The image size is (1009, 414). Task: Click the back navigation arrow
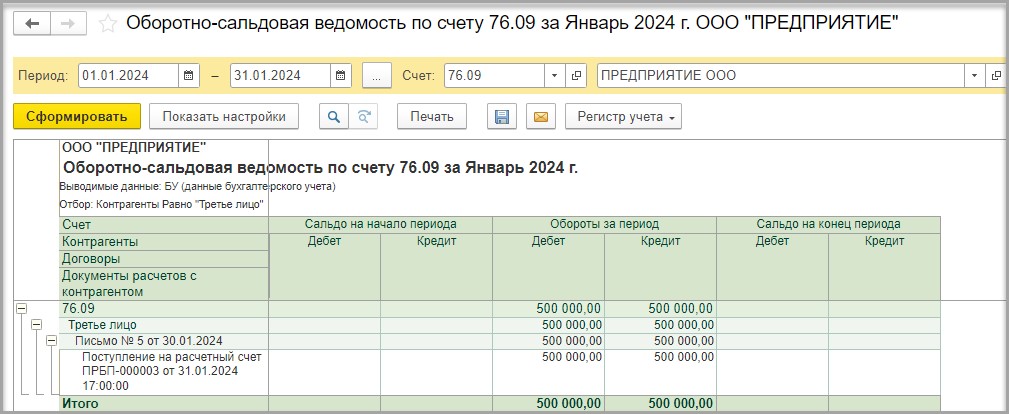click(x=34, y=22)
